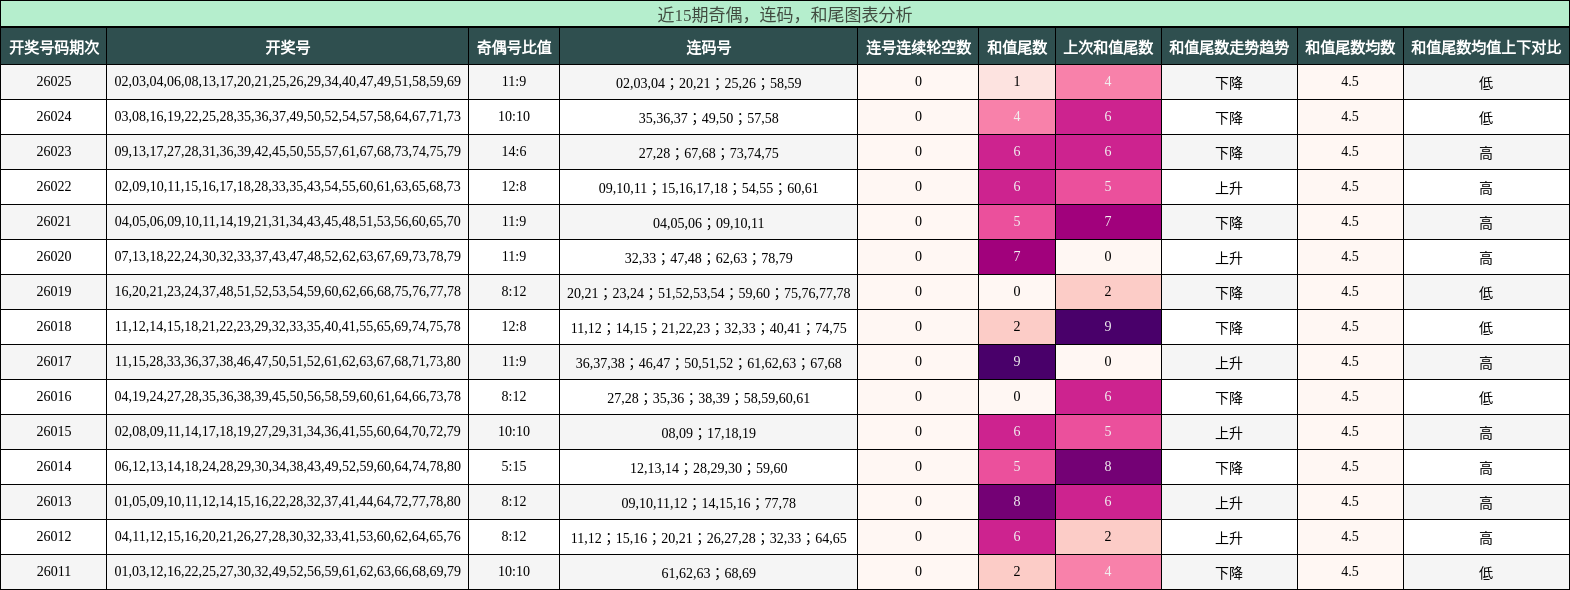Click issue number 26020

click(x=54, y=257)
